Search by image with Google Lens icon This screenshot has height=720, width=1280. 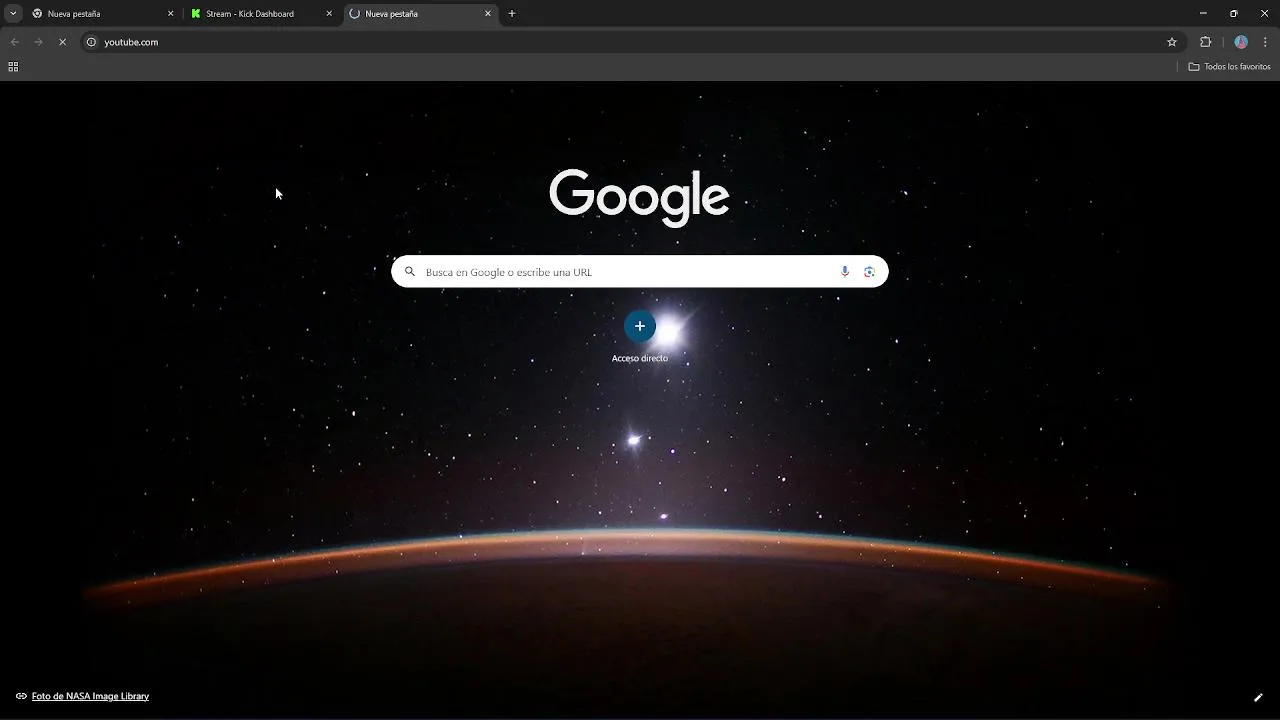coord(869,272)
